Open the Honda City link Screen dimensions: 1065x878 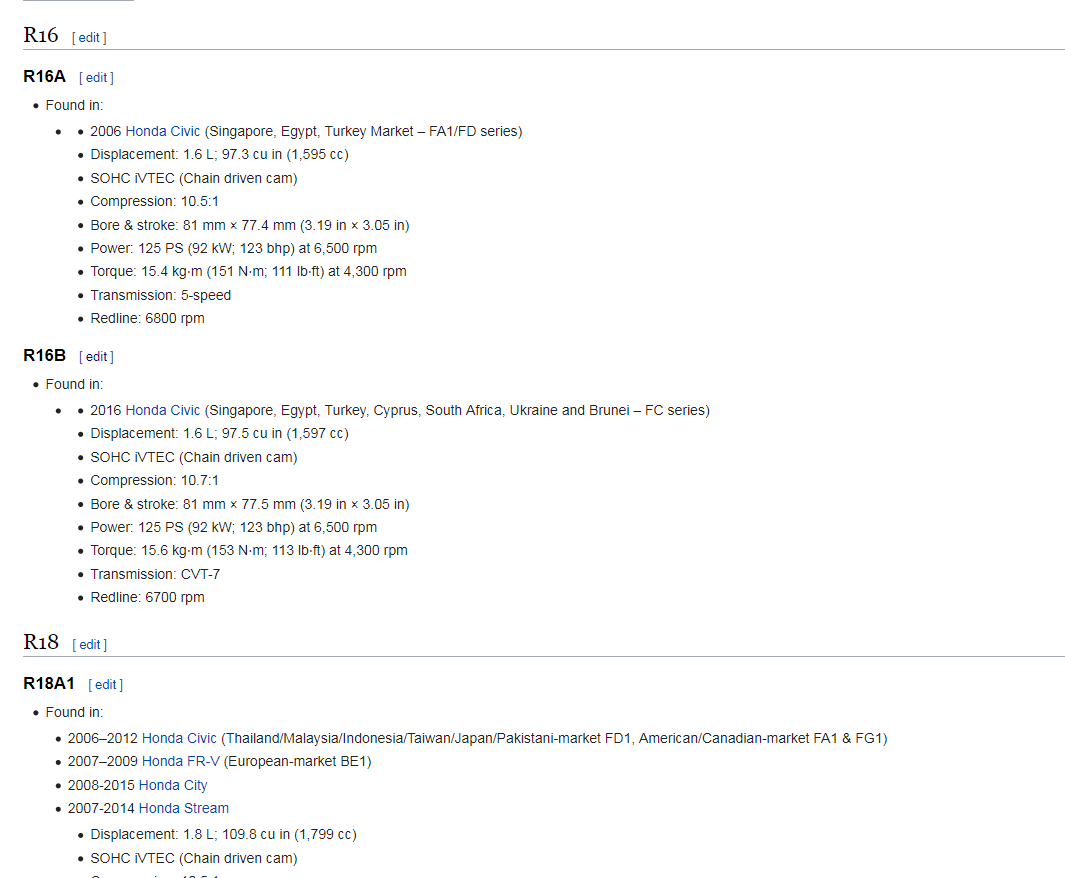tap(173, 785)
